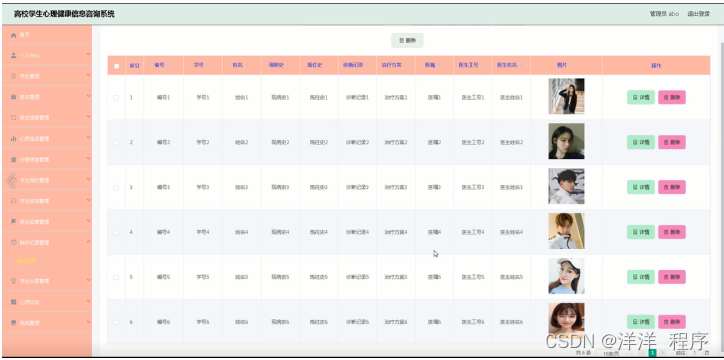Sort by the 学号 column sort icon

(208, 66)
